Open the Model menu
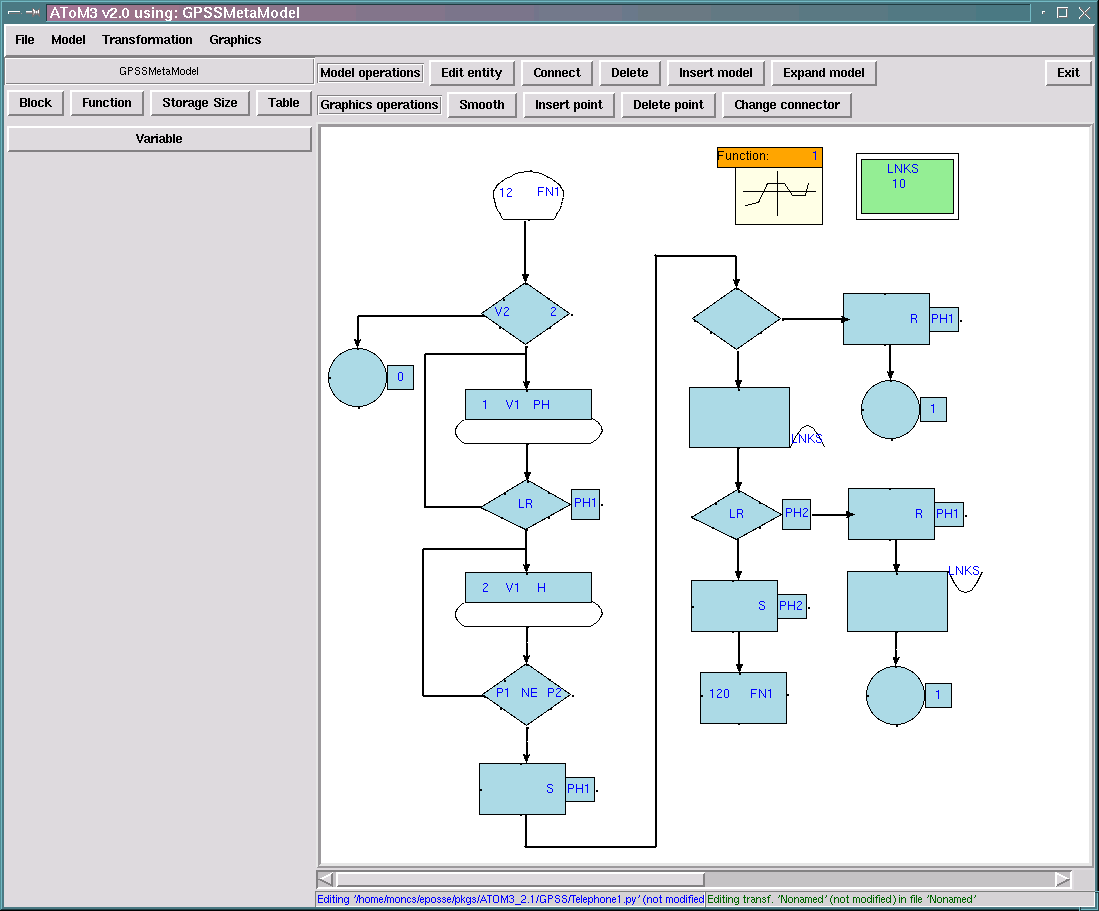Image resolution: width=1099 pixels, height=911 pixels. pos(68,40)
